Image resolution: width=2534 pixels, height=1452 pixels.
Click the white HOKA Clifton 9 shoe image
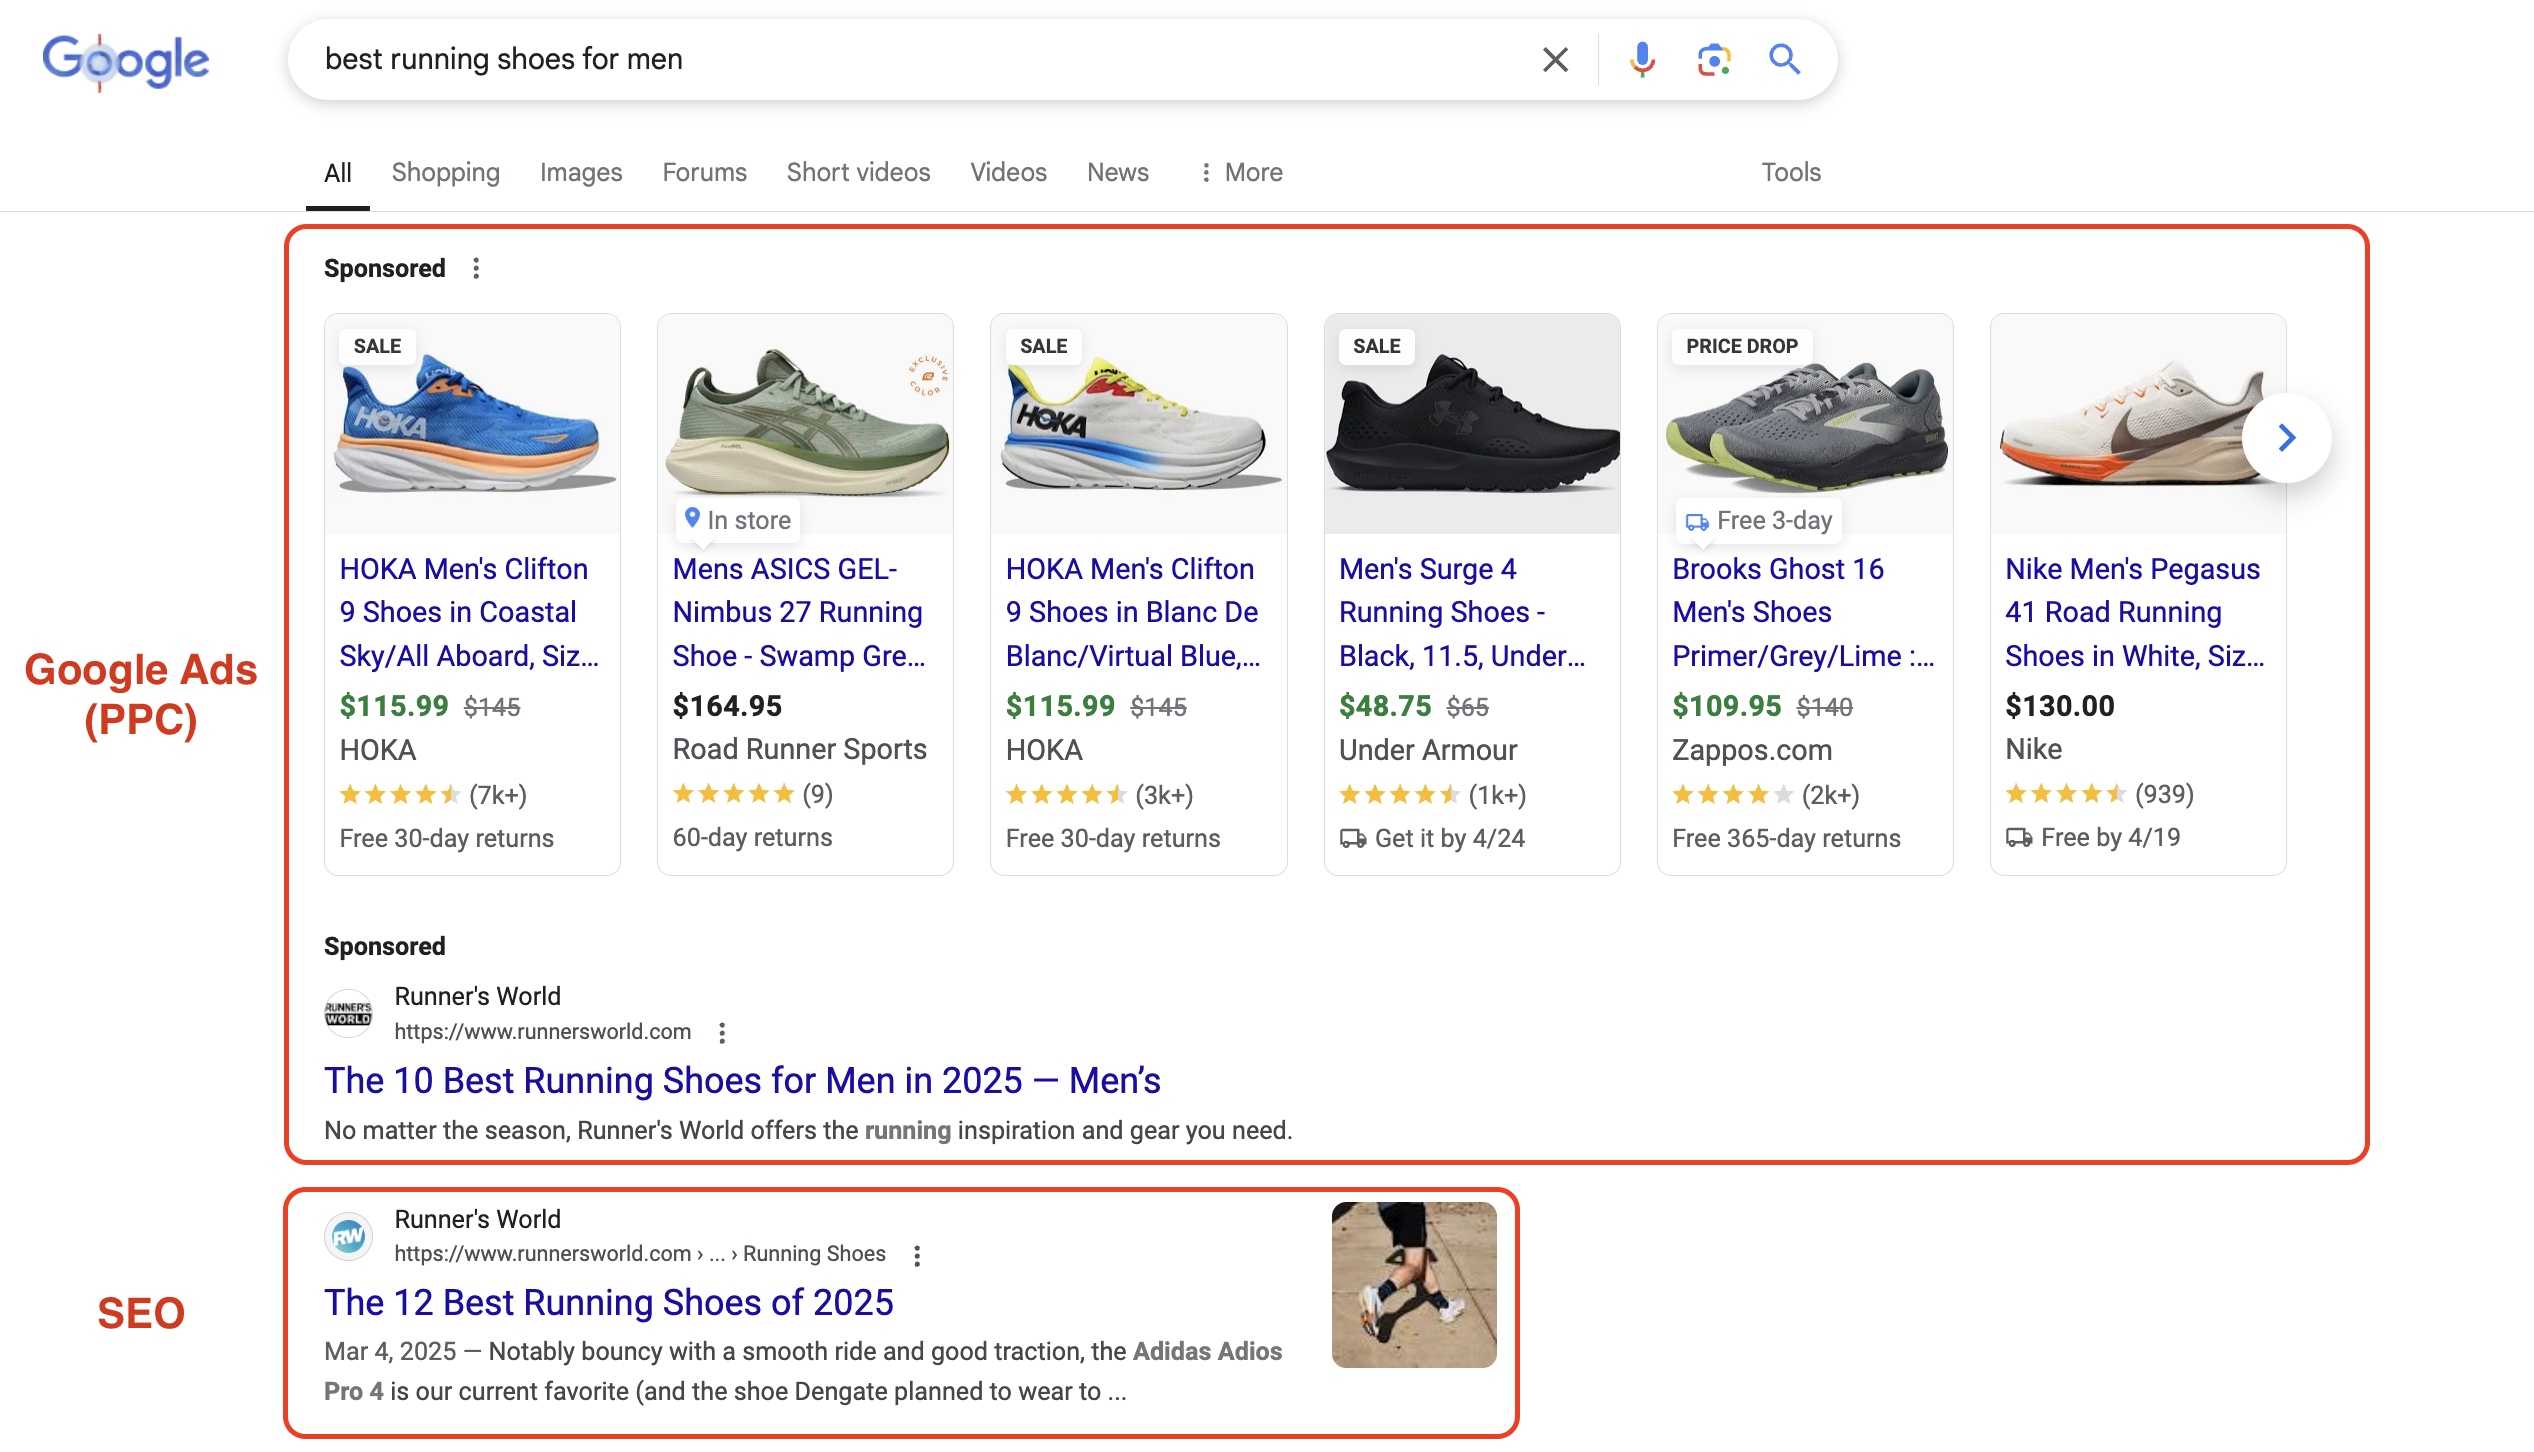tap(1138, 425)
